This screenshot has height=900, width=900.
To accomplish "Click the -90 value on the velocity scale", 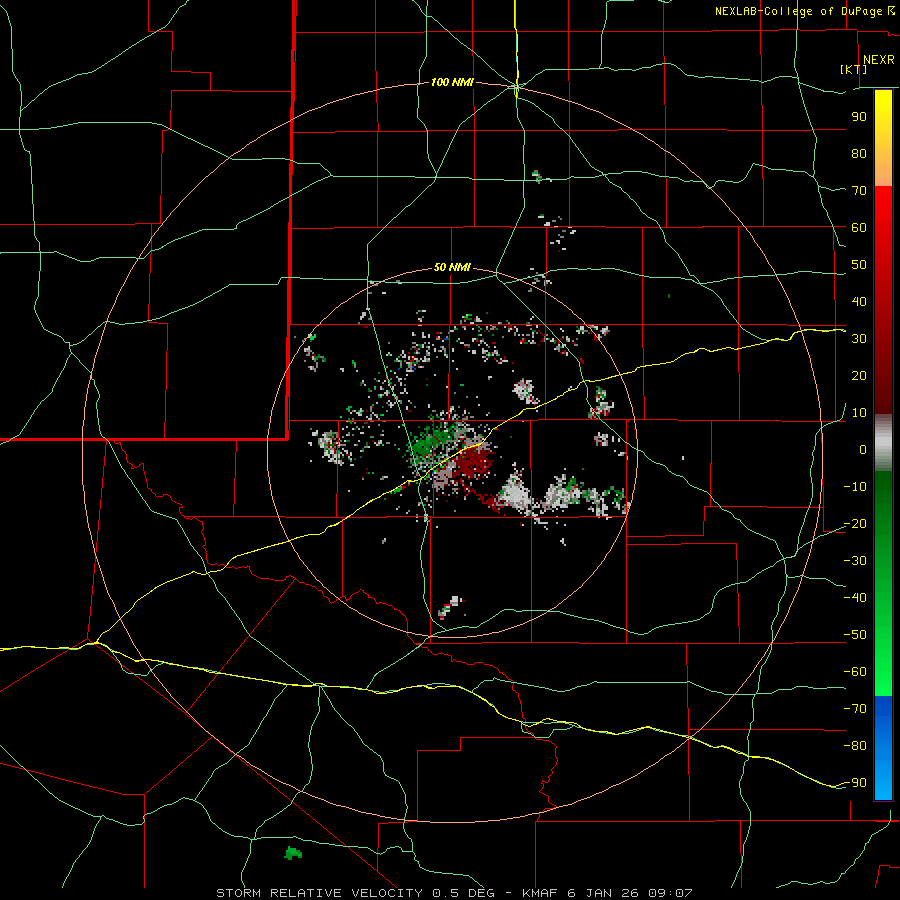I will [855, 783].
